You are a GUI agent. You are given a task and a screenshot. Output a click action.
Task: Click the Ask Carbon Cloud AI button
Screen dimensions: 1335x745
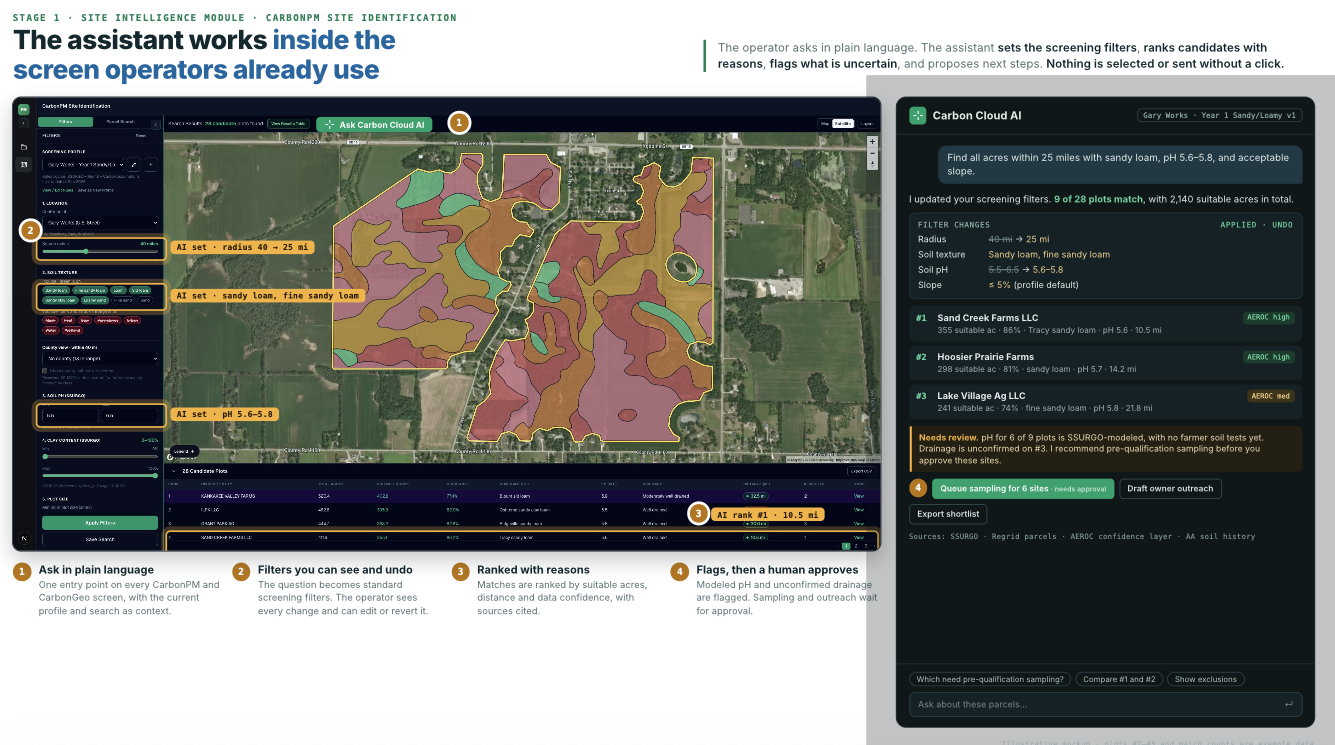coord(375,125)
